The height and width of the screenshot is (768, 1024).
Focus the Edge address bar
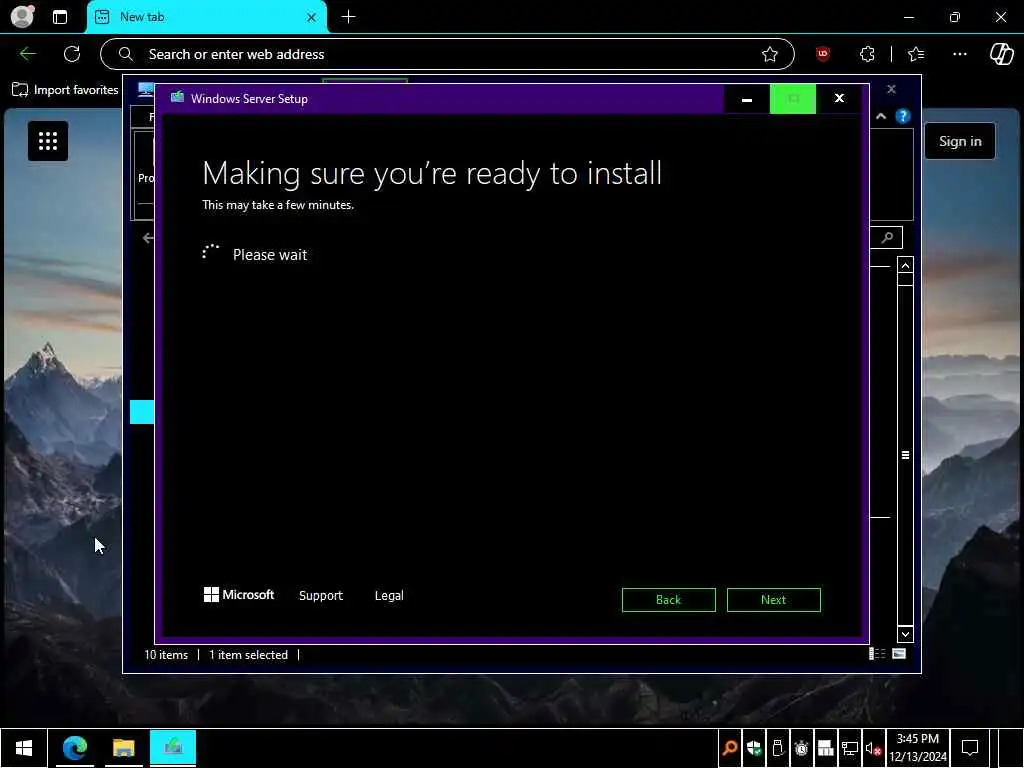(x=447, y=54)
